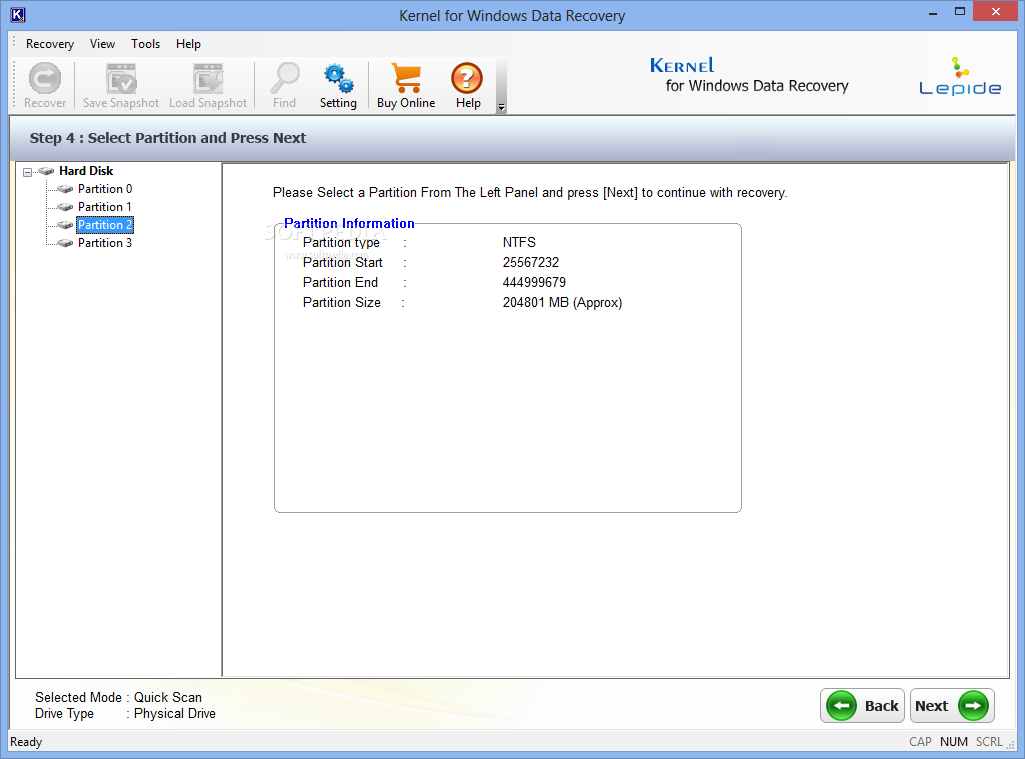The width and height of the screenshot is (1025, 759).
Task: Select the Hard Disk tree item
Action: (x=86, y=171)
